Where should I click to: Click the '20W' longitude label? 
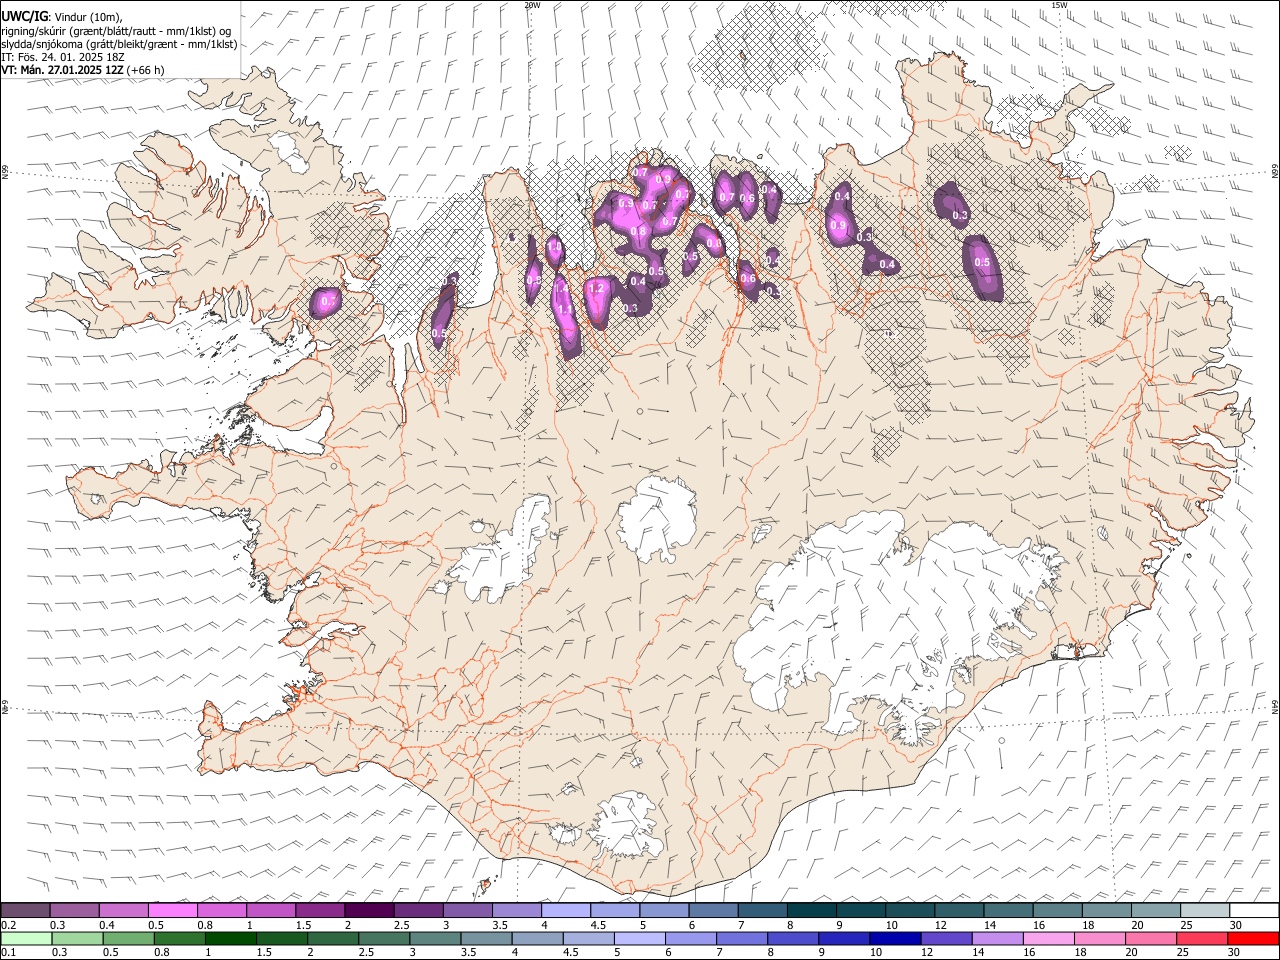coord(532,5)
